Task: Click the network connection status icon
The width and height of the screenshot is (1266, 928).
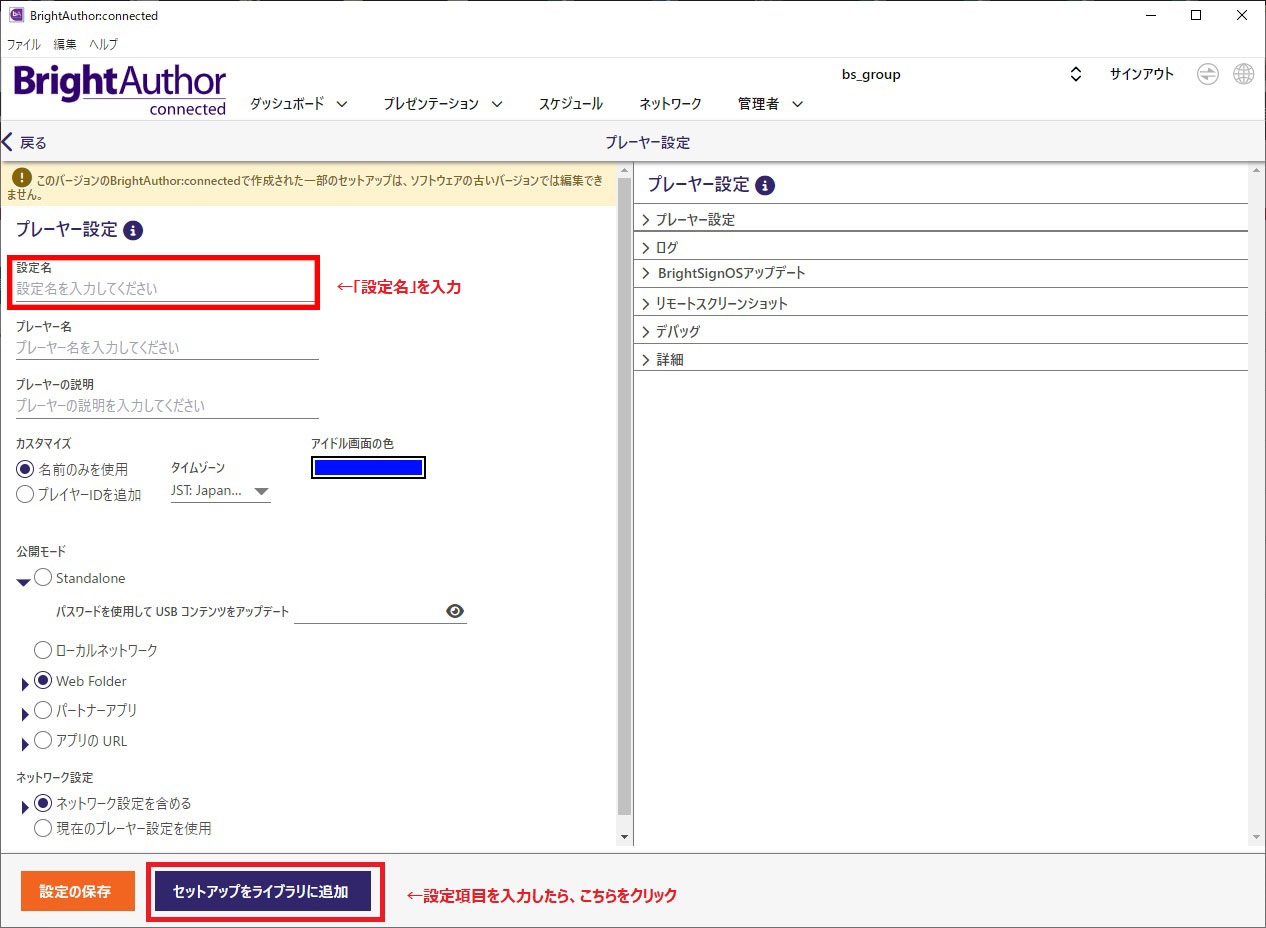Action: coord(1208,74)
